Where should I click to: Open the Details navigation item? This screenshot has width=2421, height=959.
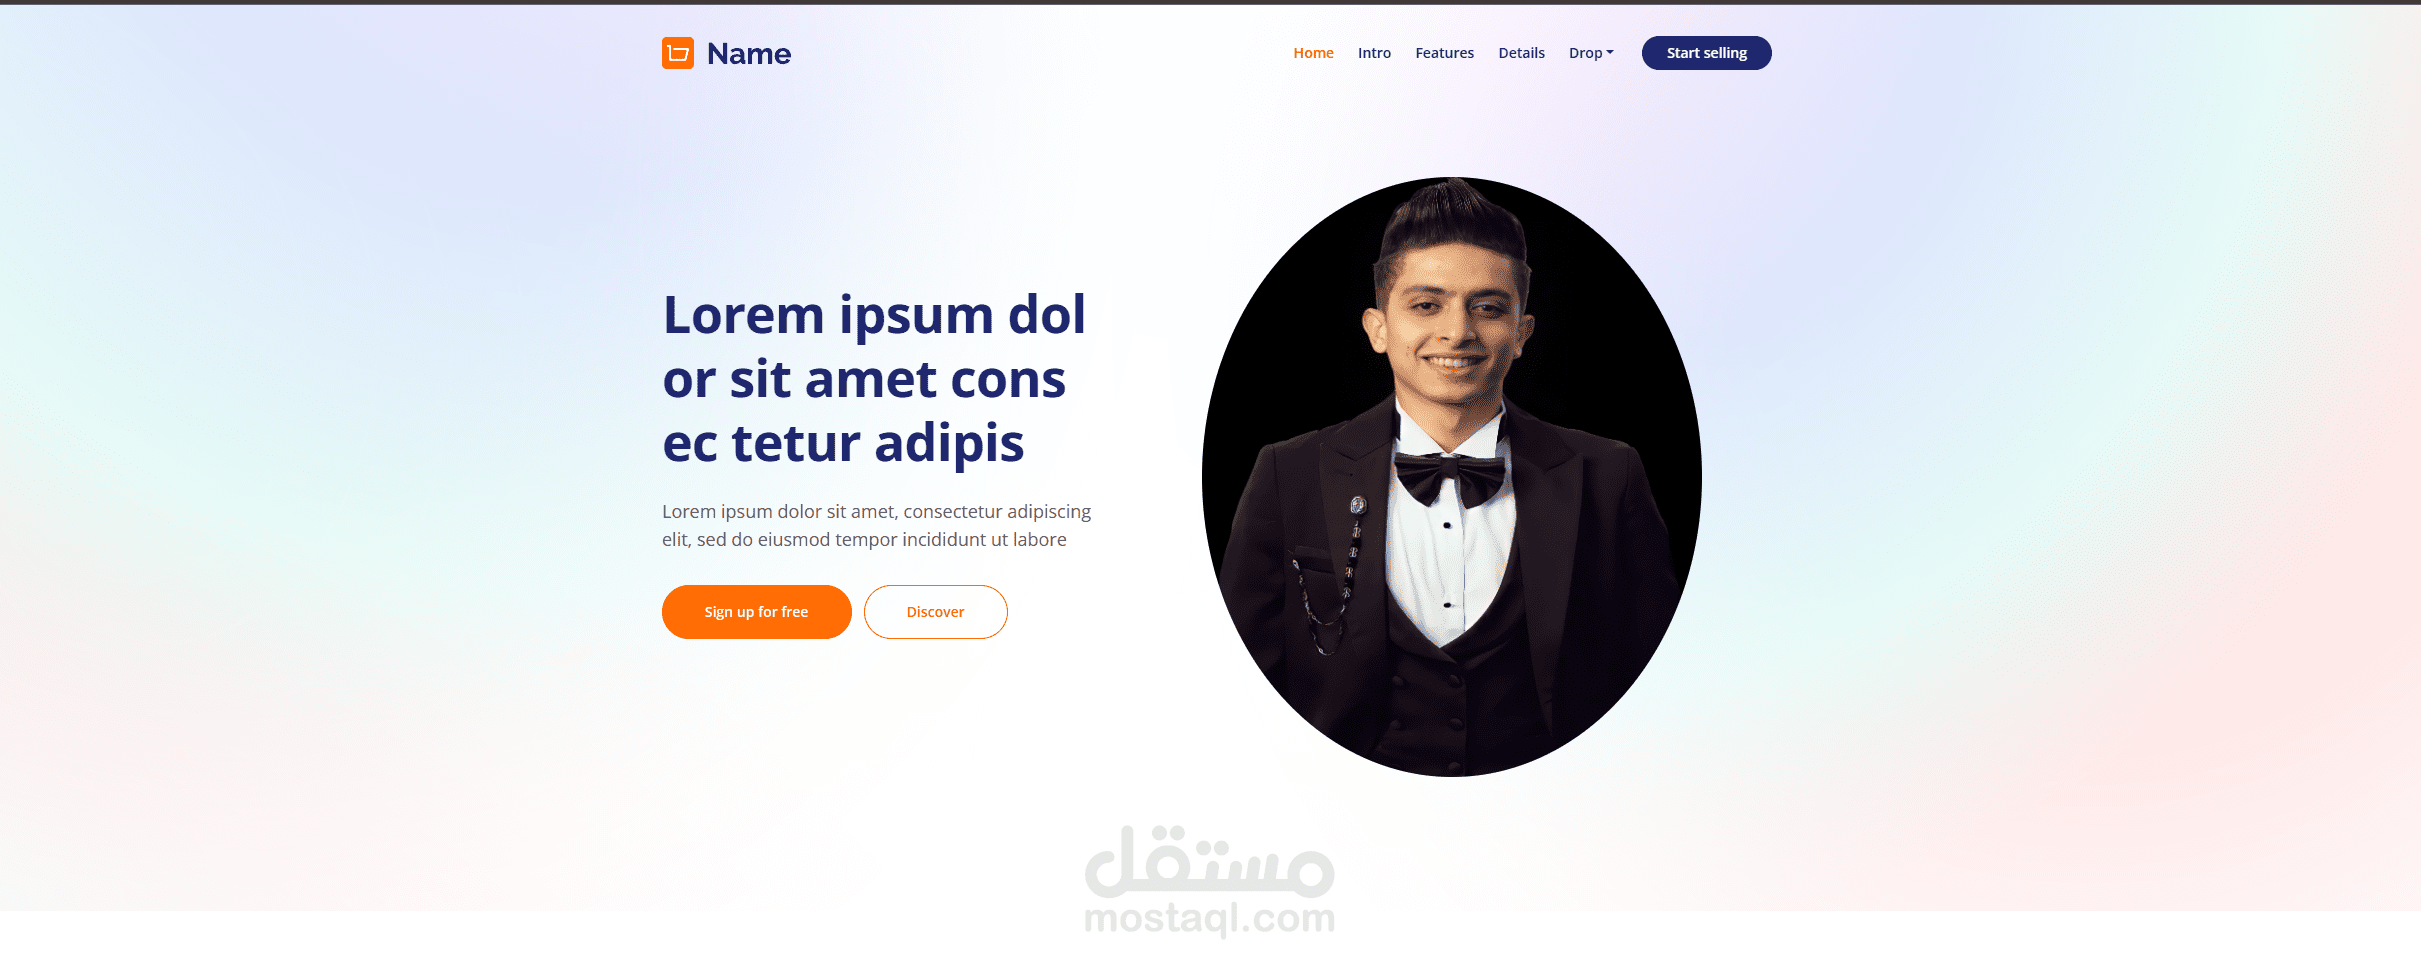pos(1521,53)
